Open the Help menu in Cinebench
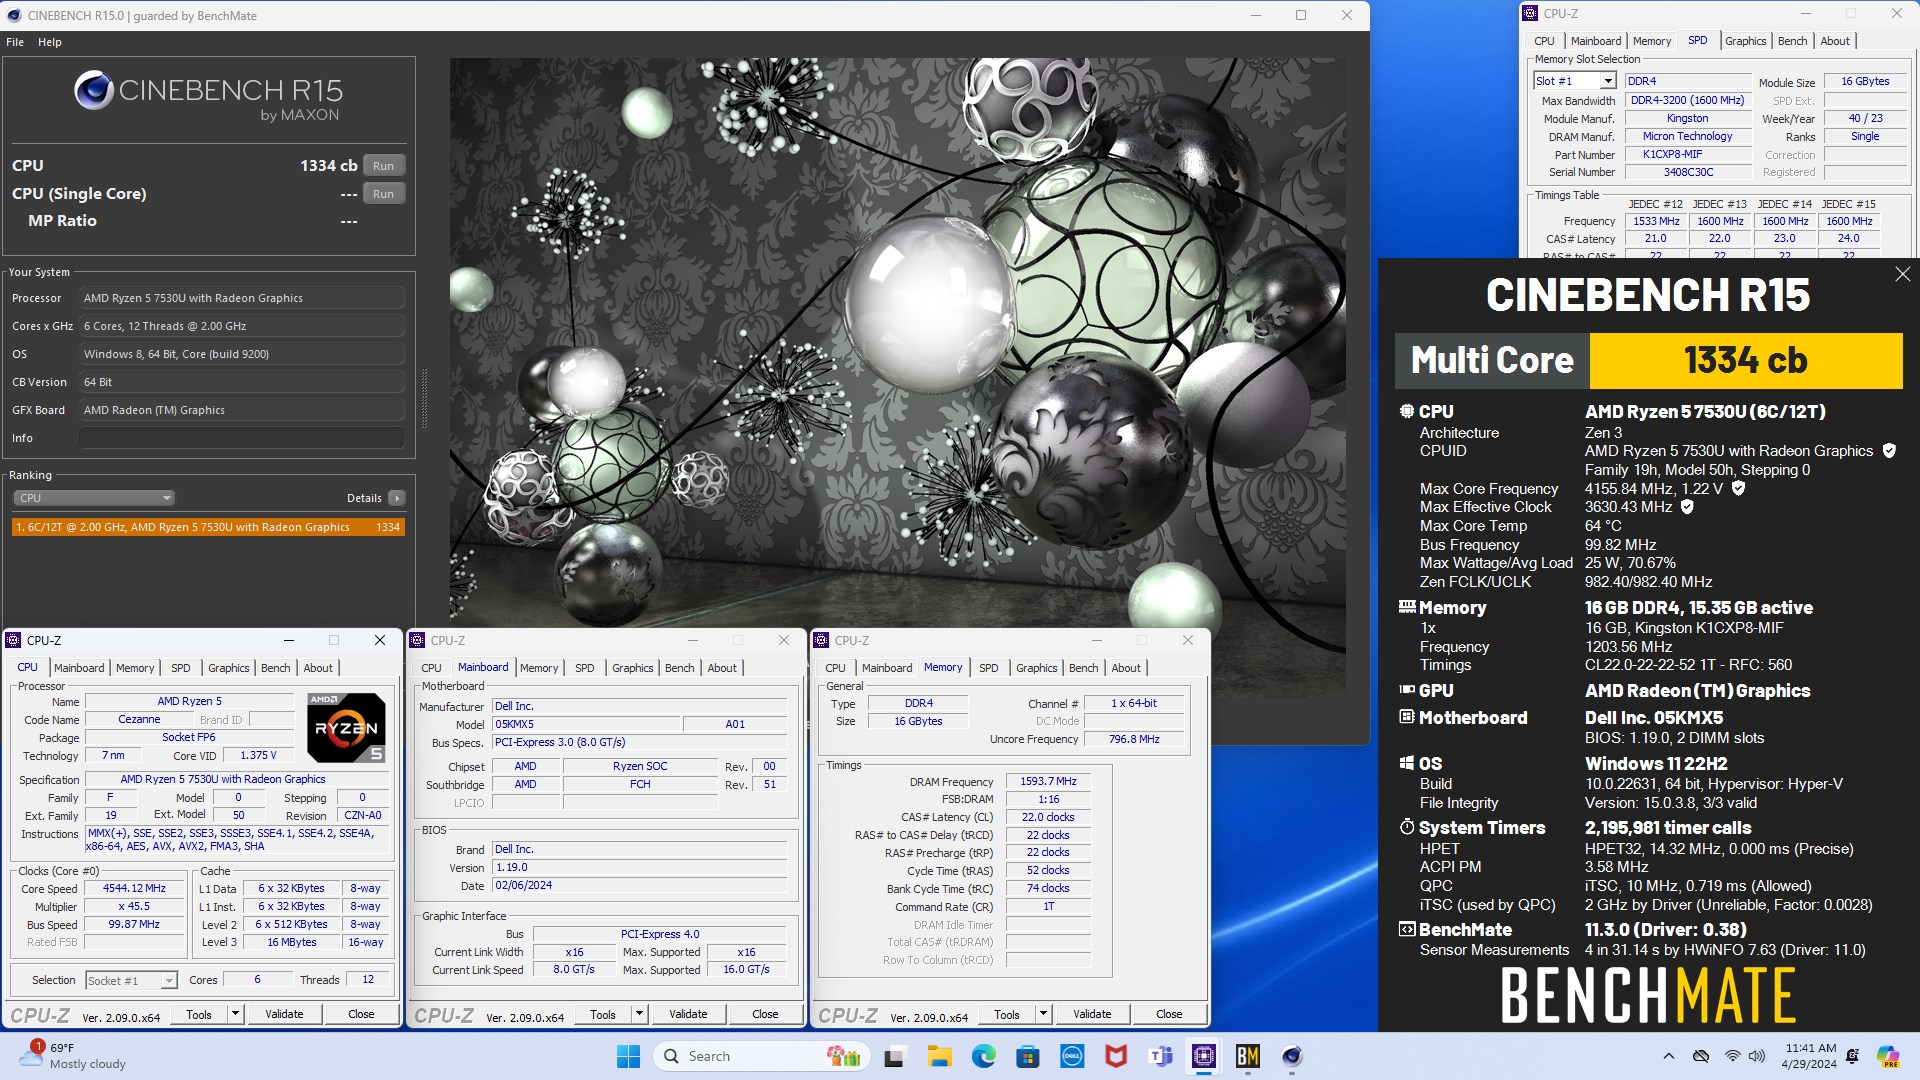 pos(50,42)
